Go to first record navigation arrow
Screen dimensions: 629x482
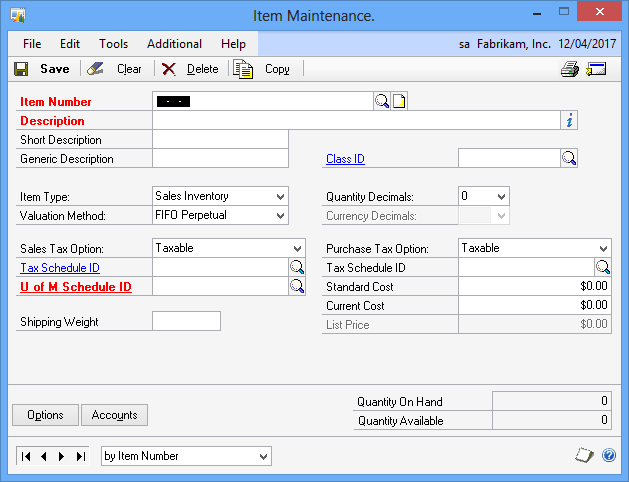point(26,456)
